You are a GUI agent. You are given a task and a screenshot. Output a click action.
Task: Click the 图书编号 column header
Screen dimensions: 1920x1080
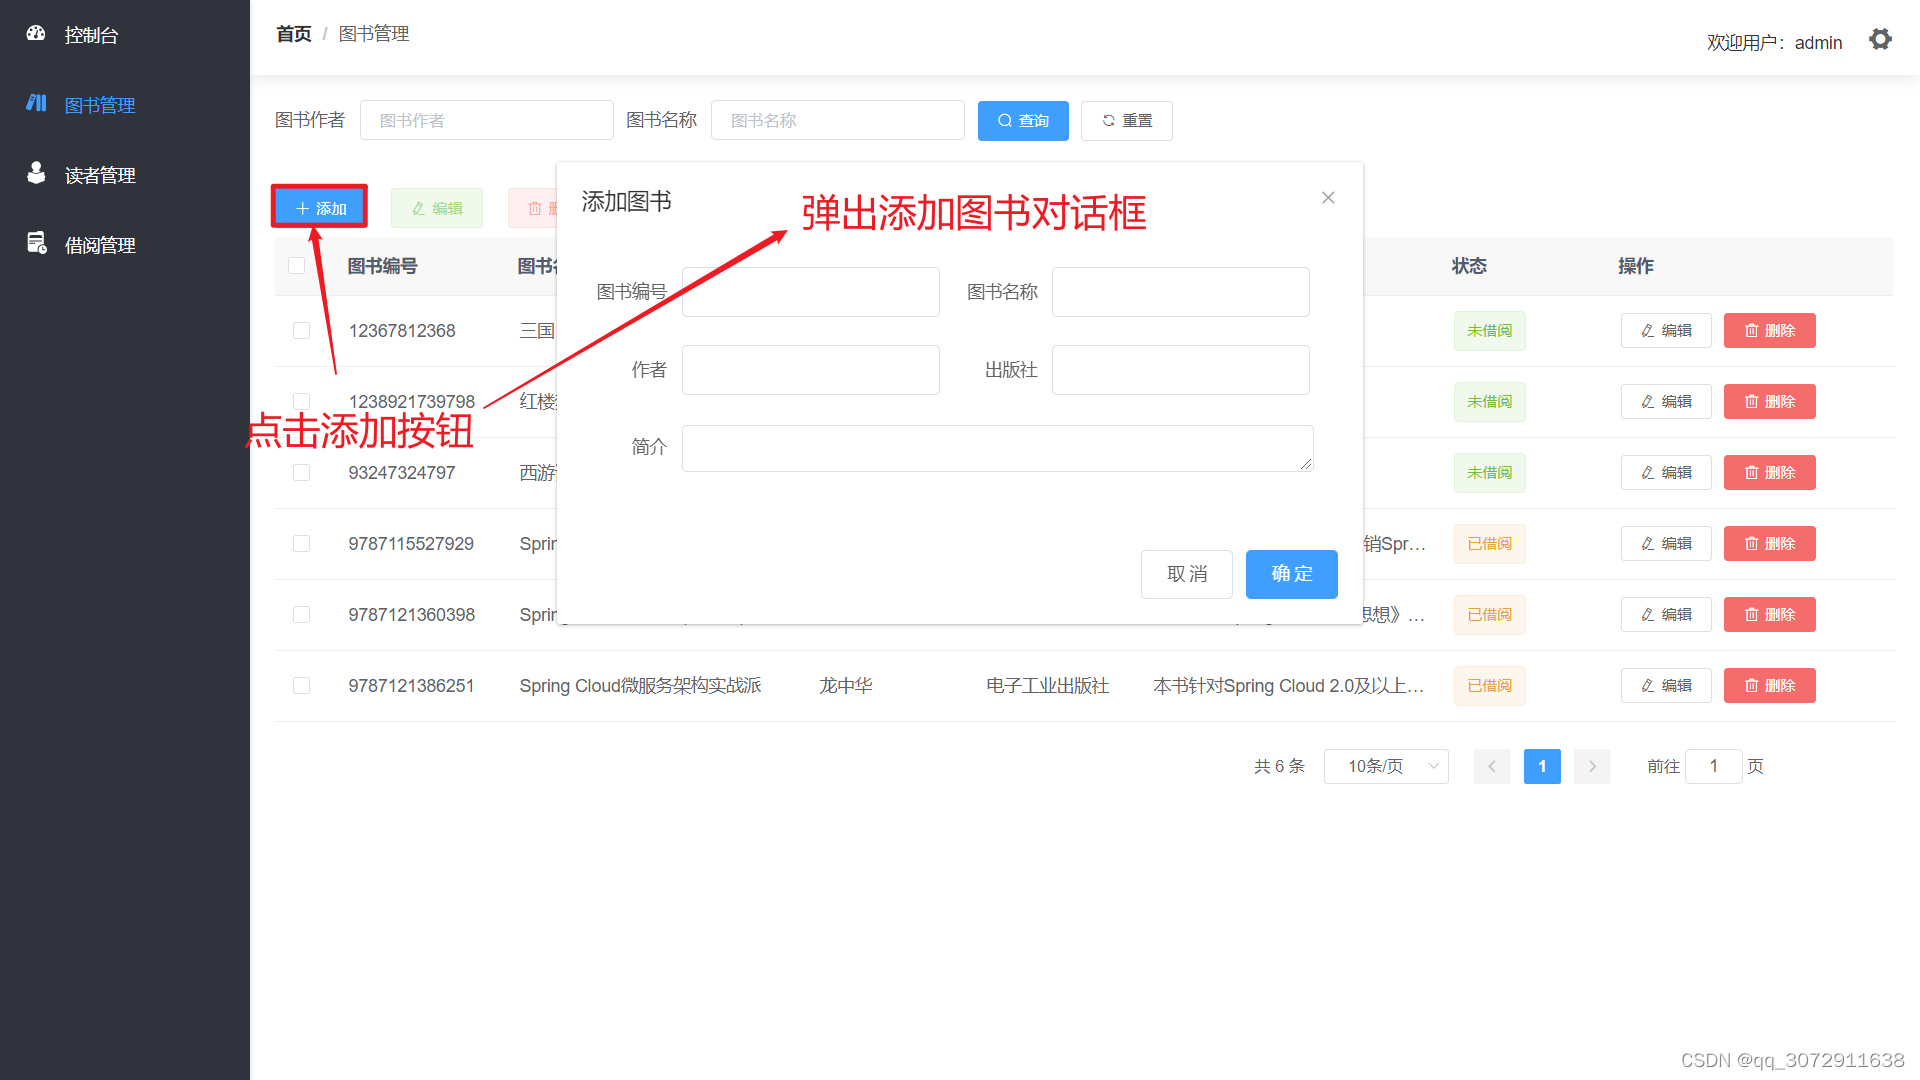point(382,266)
